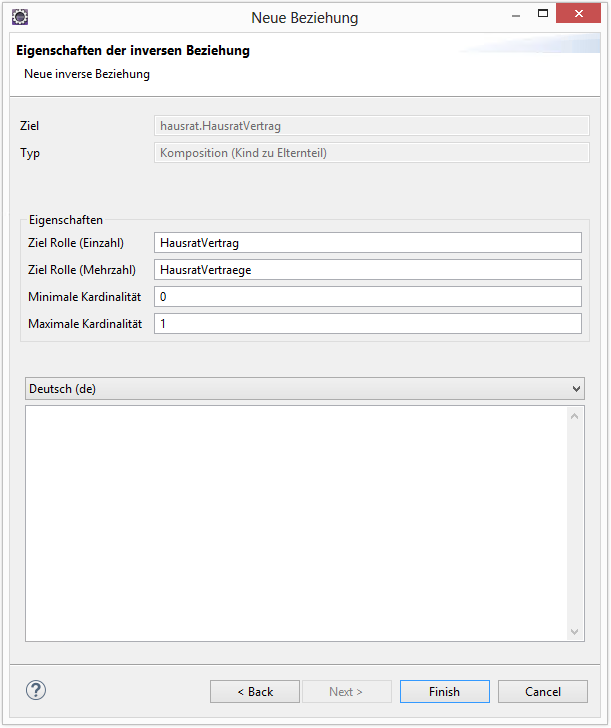The image size is (611, 728).
Task: Click the Ziel Rolle (Einzahl) text field
Action: (x=367, y=243)
